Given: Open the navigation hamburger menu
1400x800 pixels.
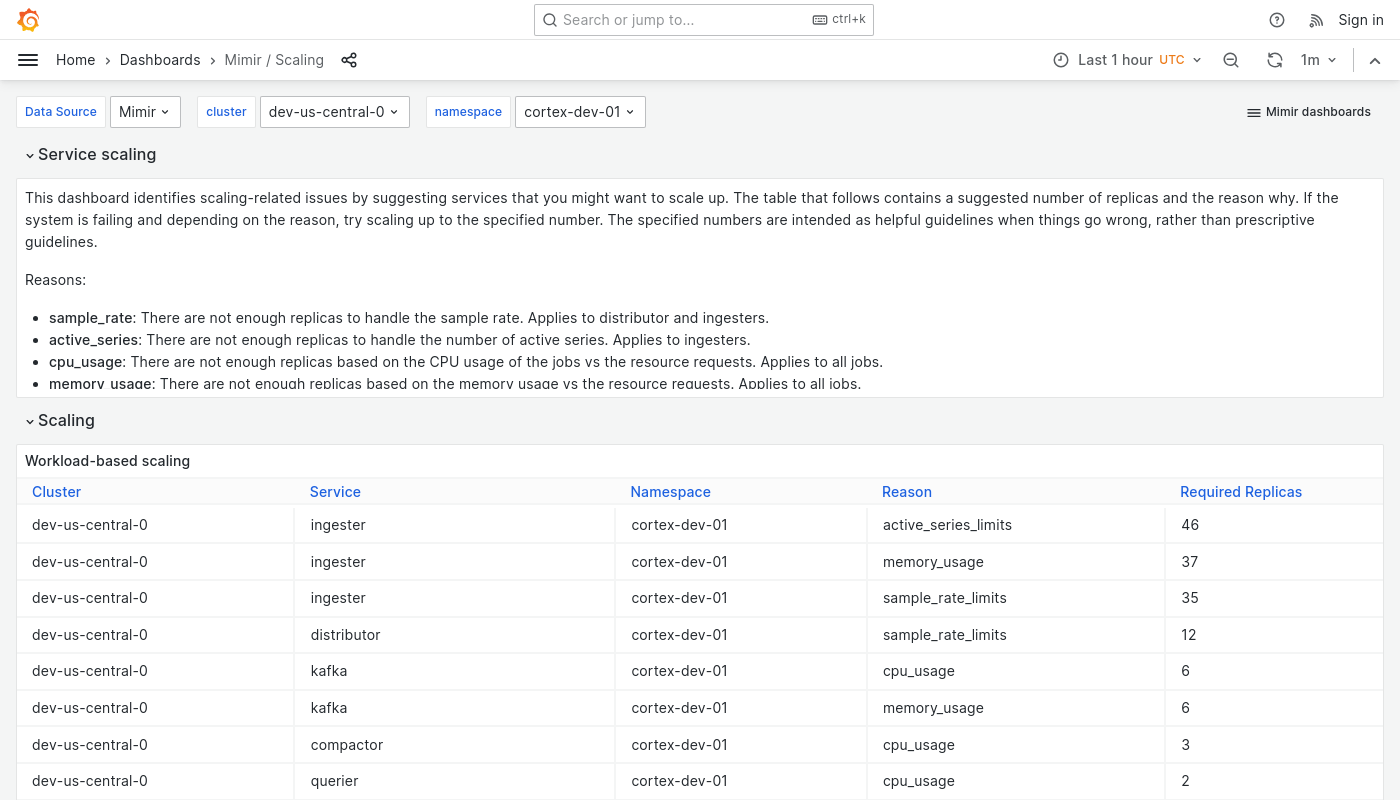Looking at the screenshot, I should (28, 60).
